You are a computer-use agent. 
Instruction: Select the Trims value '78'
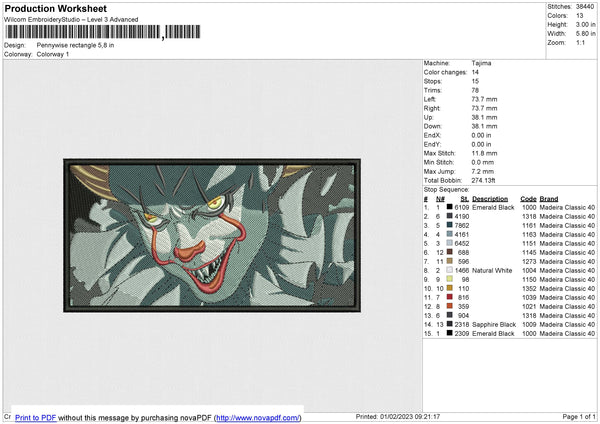tap(475, 90)
